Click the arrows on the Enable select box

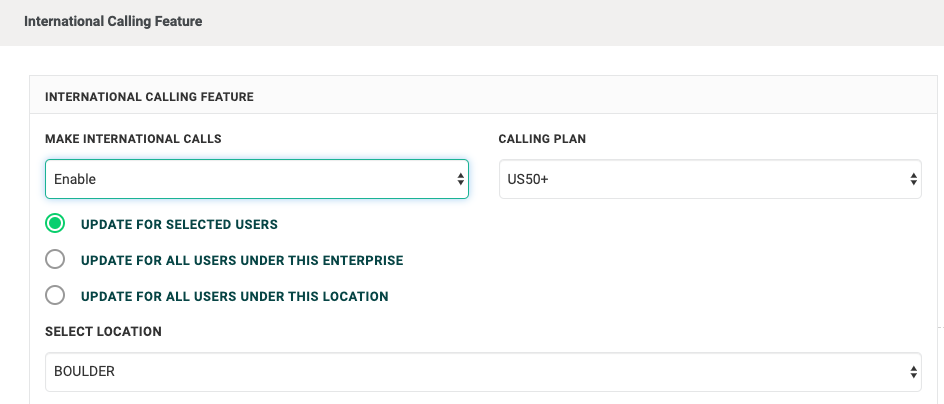tap(460, 179)
